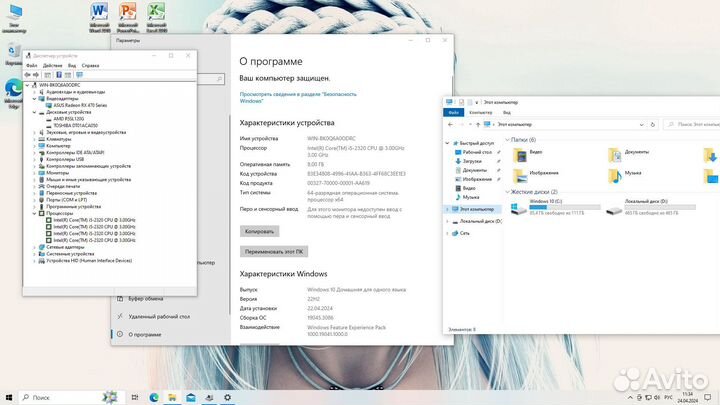Open Действие menu in Device Manager
The image size is (720, 405).
(x=52, y=66)
